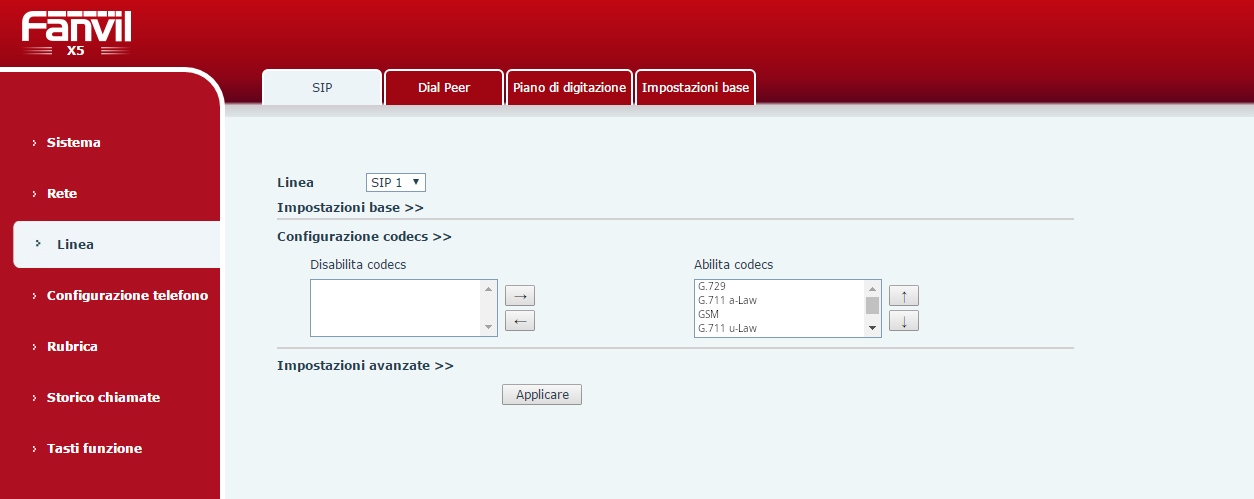Viewport: 1254px width, 499px height.
Task: Click the Disabilita codecs scrollbar up arrow
Action: tap(489, 288)
